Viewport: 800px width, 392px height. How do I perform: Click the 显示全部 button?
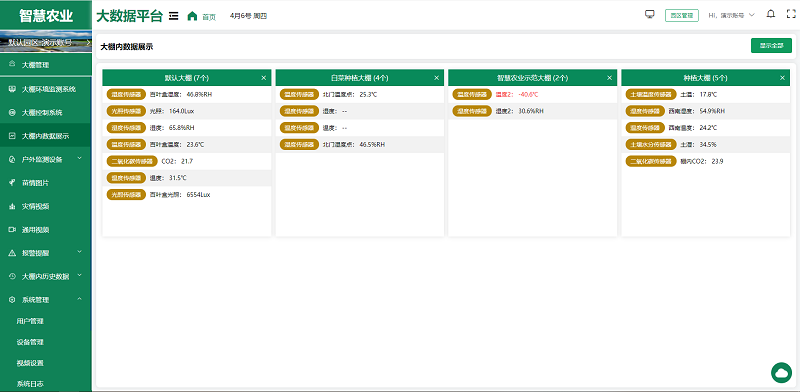771,45
